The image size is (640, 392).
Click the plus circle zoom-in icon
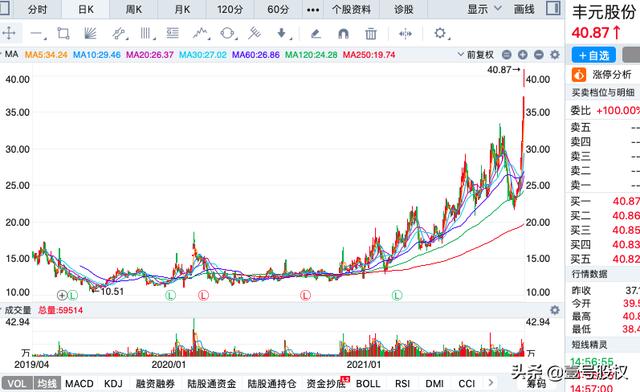click(522, 54)
